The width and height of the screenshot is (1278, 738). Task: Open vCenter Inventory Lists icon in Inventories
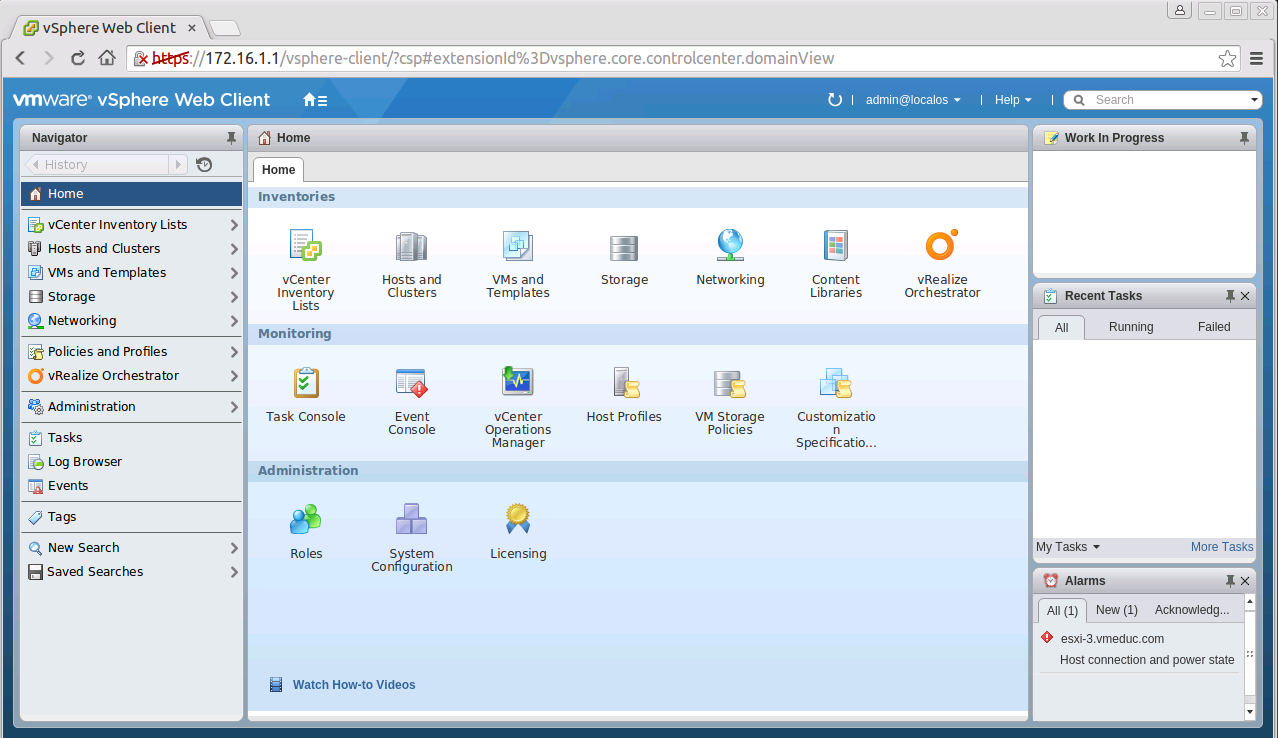pos(305,245)
